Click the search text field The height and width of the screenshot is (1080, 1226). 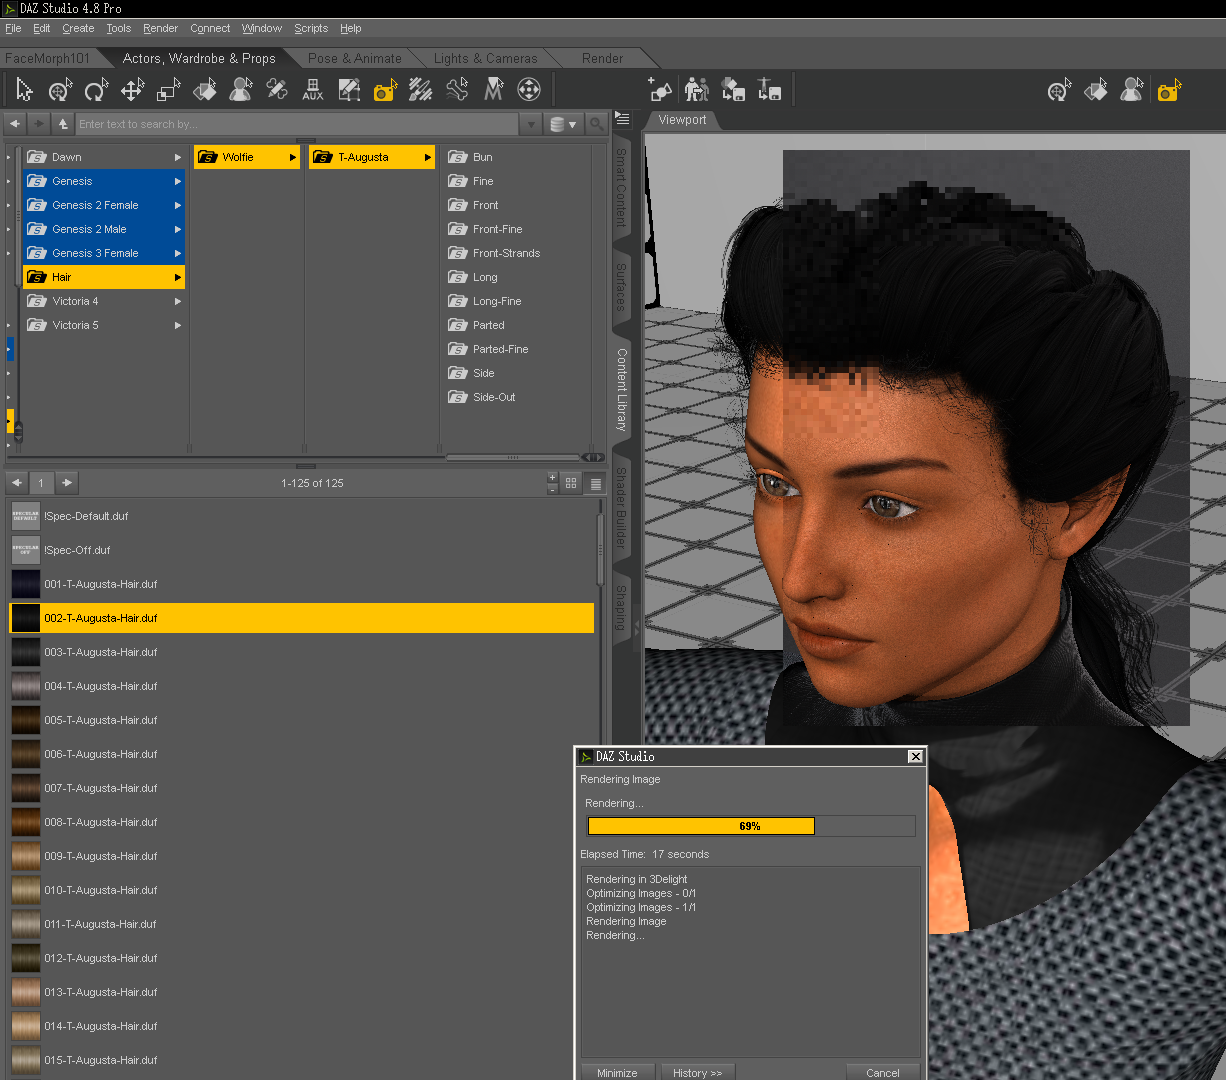(297, 124)
